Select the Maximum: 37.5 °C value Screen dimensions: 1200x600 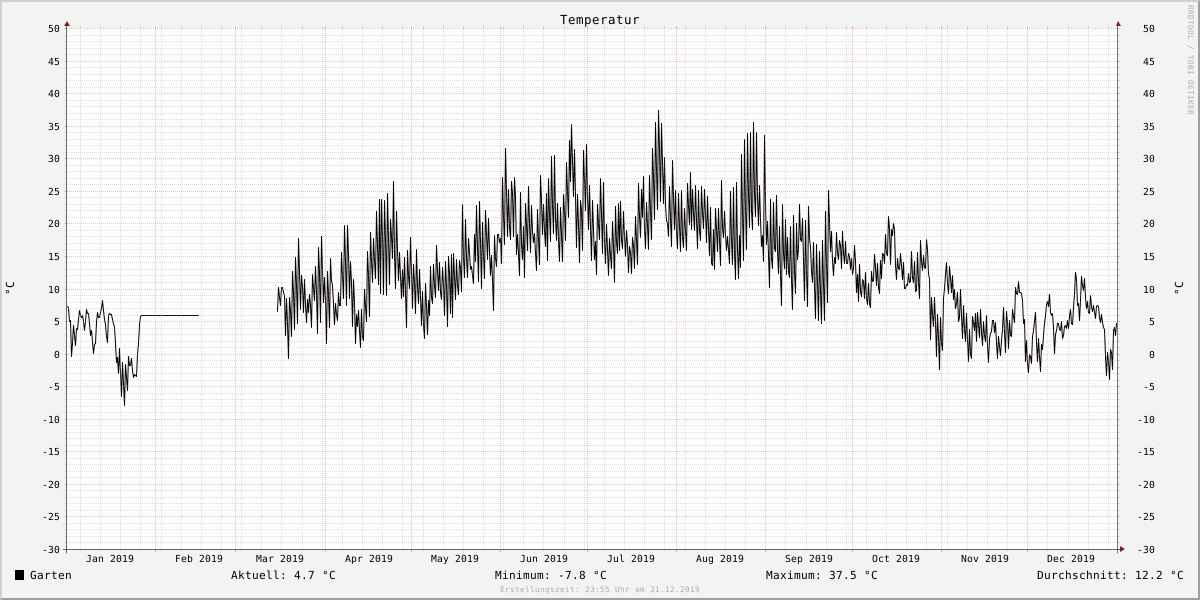click(821, 575)
